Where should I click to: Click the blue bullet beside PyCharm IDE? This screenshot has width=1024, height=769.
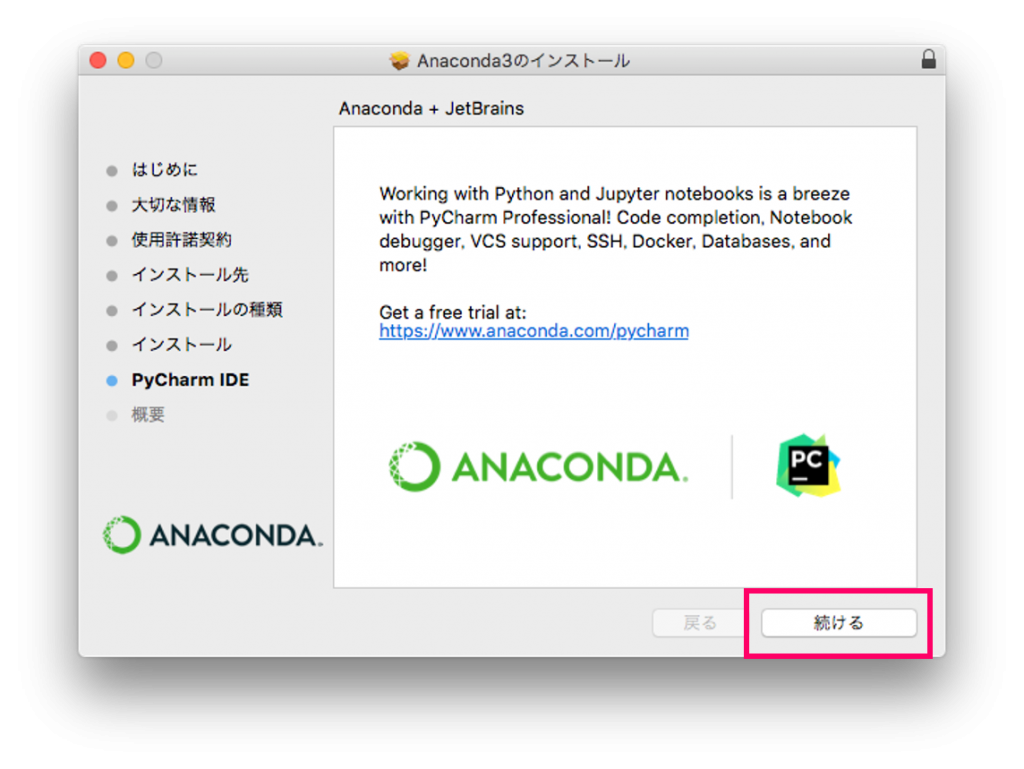tap(112, 381)
